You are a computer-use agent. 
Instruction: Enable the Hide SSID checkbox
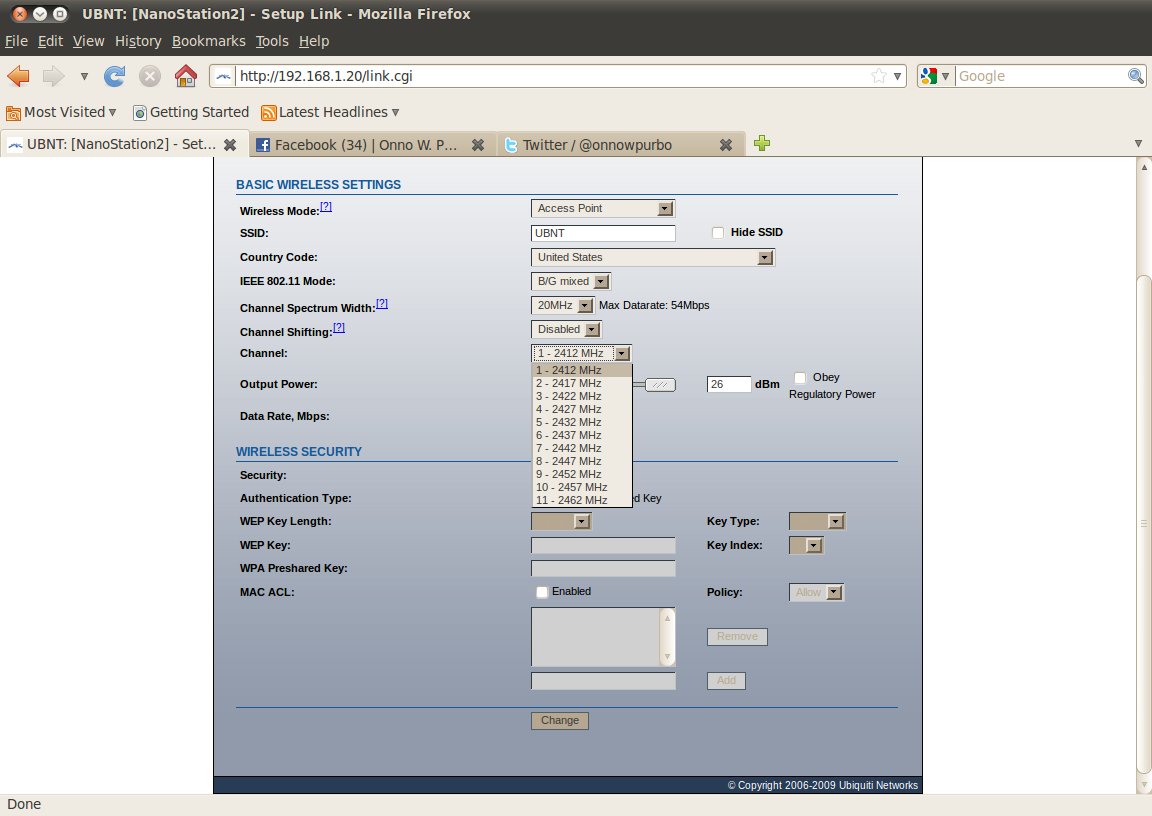point(718,233)
